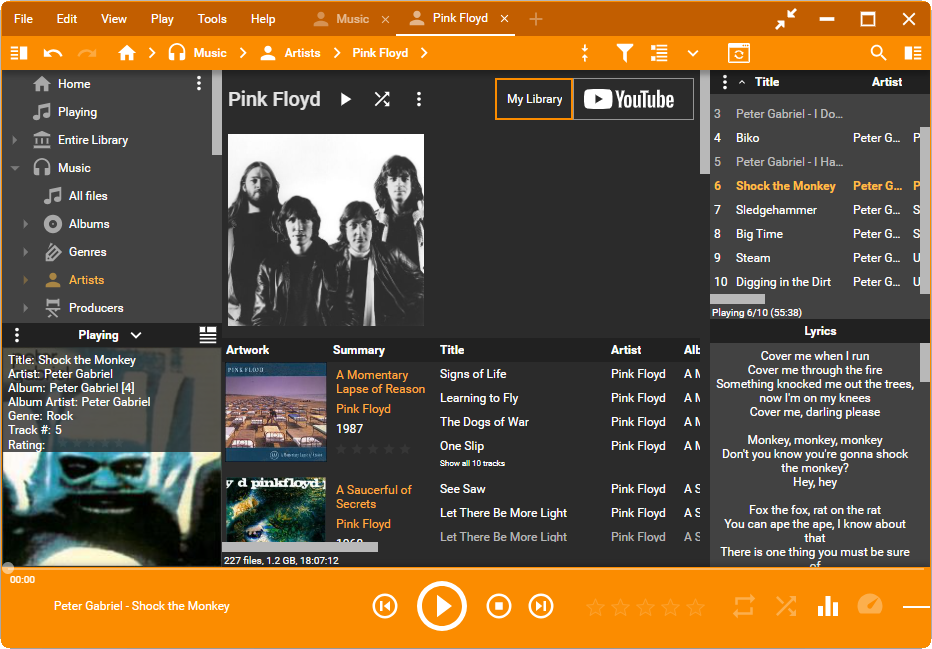Skip to the next track
The width and height of the screenshot is (932, 649).
tap(540, 606)
